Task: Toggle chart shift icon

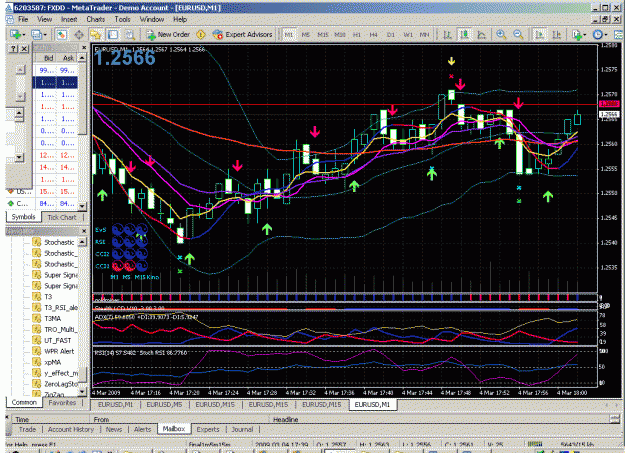Action: coord(556,35)
